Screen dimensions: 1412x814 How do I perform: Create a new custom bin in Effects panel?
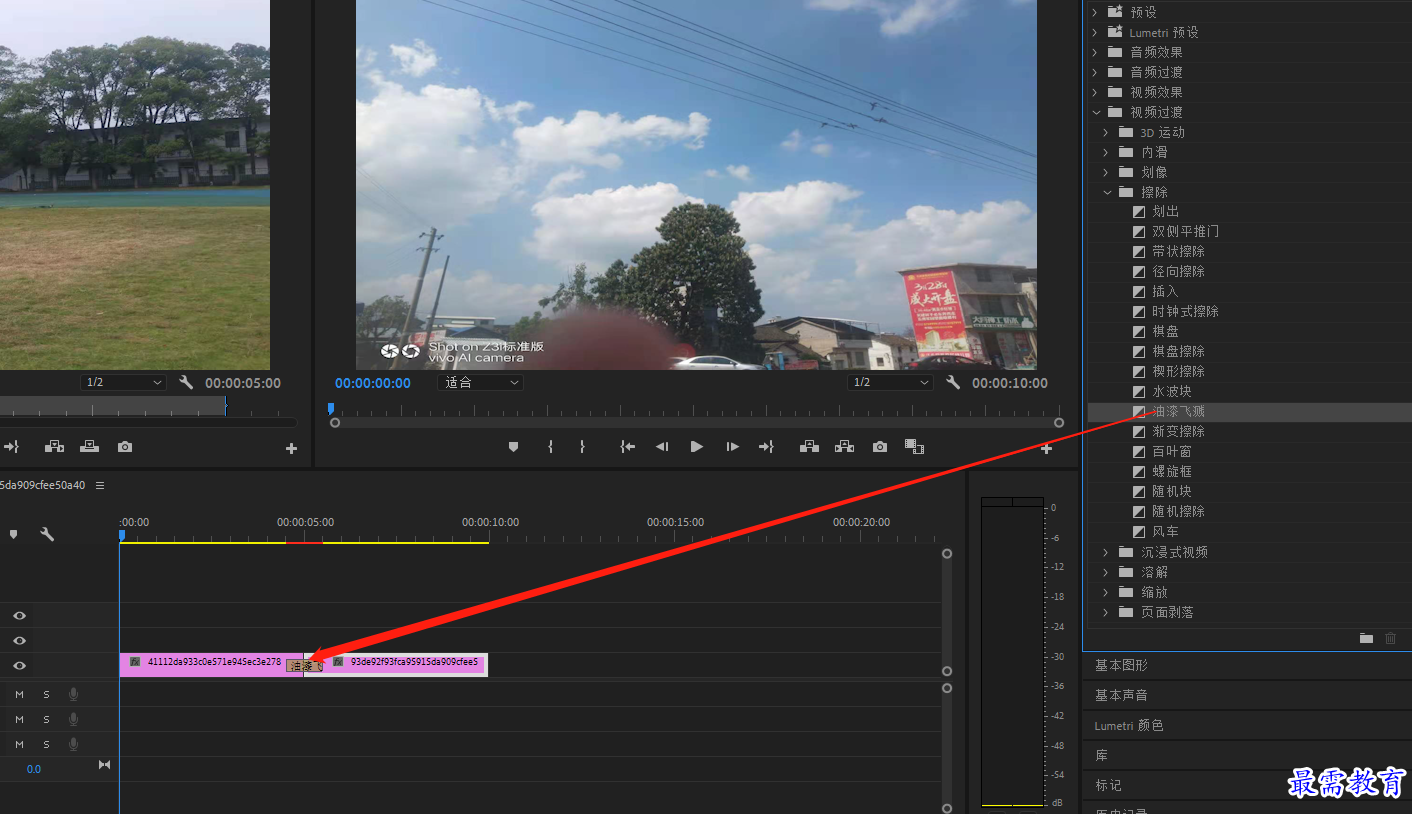click(x=1366, y=638)
